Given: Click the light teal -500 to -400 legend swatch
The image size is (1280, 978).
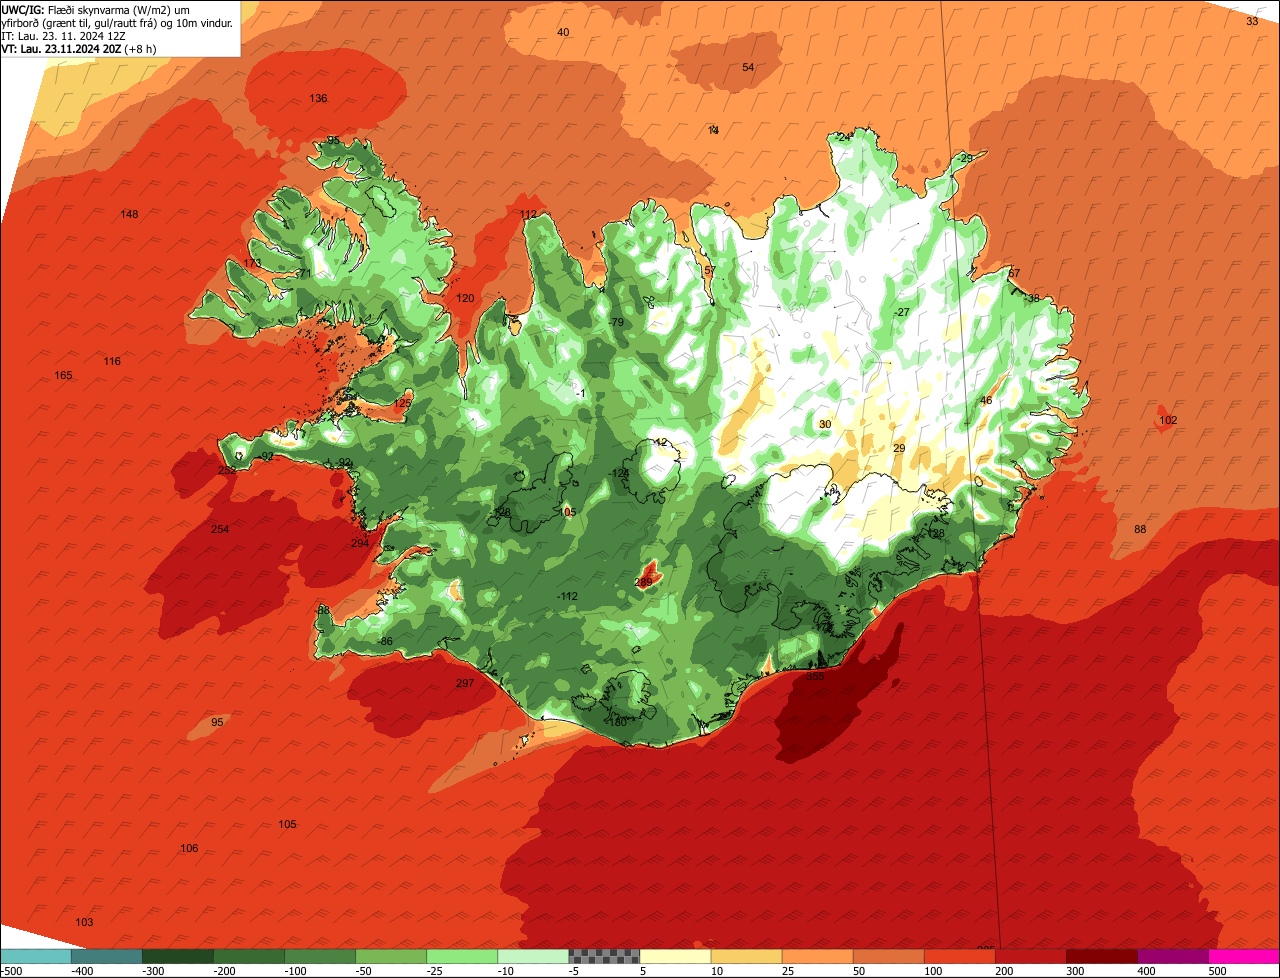Looking at the screenshot, I should tap(35, 956).
